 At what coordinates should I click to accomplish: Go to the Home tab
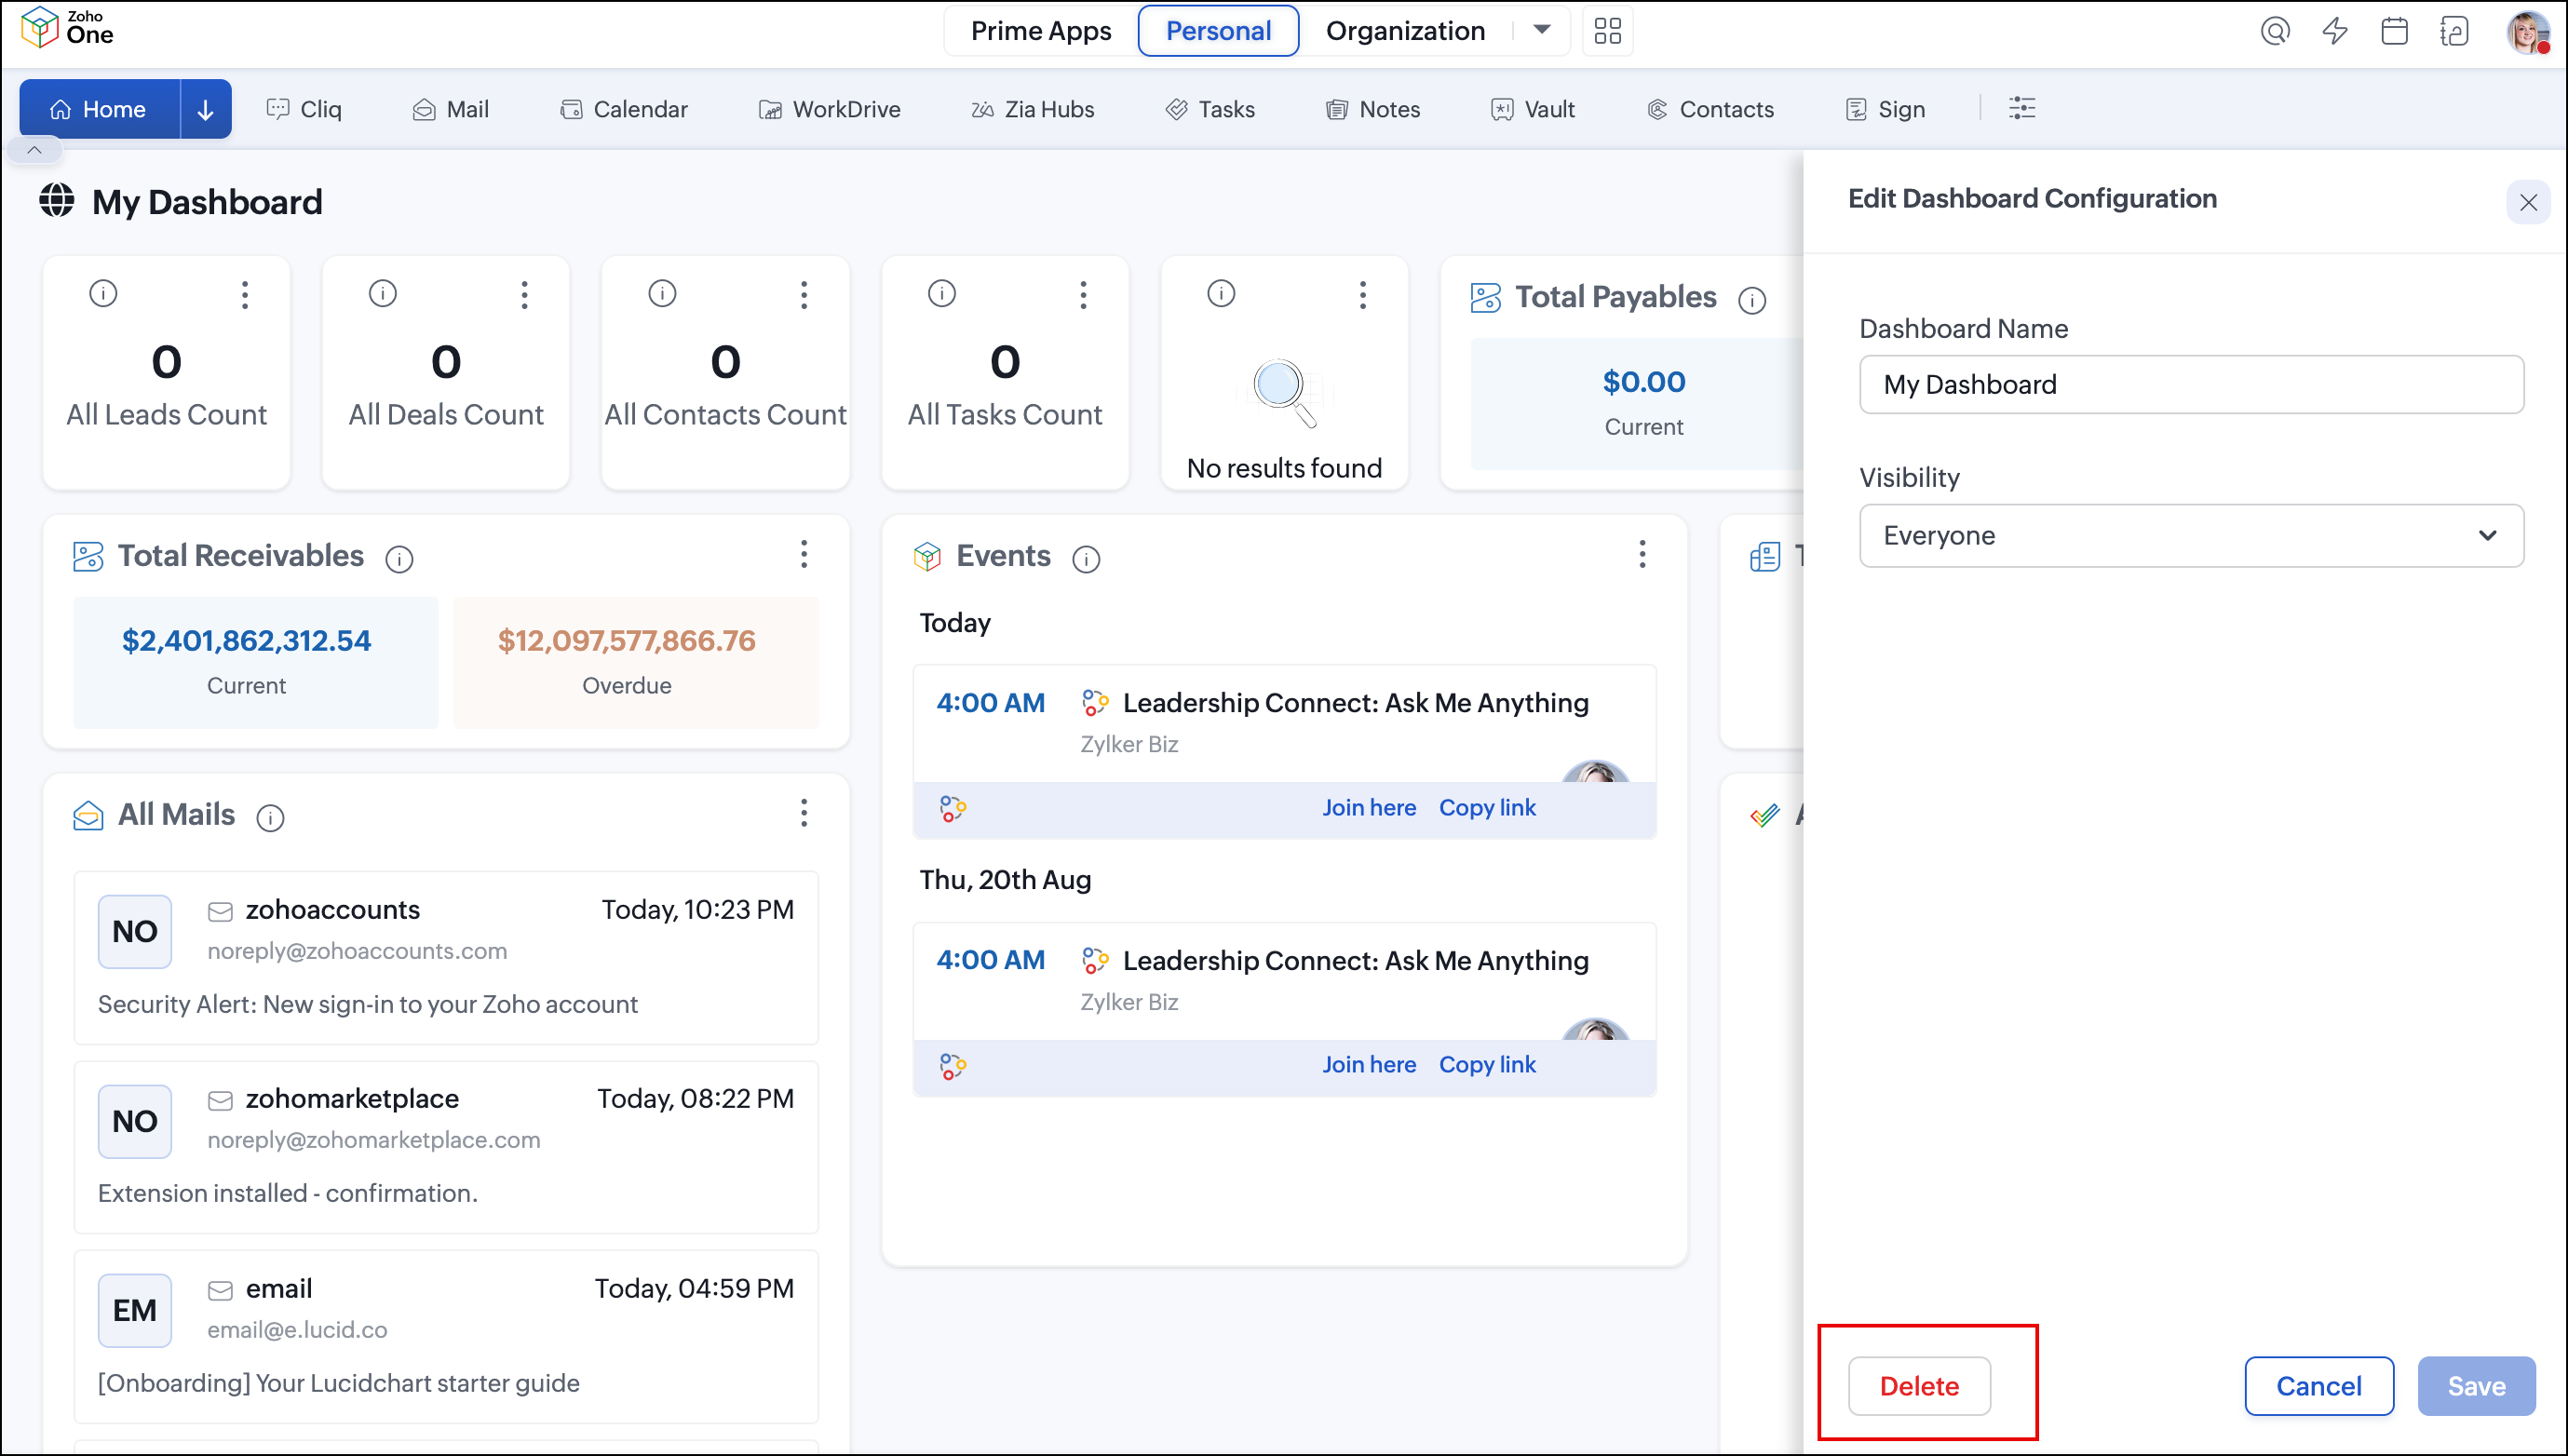tap(100, 109)
